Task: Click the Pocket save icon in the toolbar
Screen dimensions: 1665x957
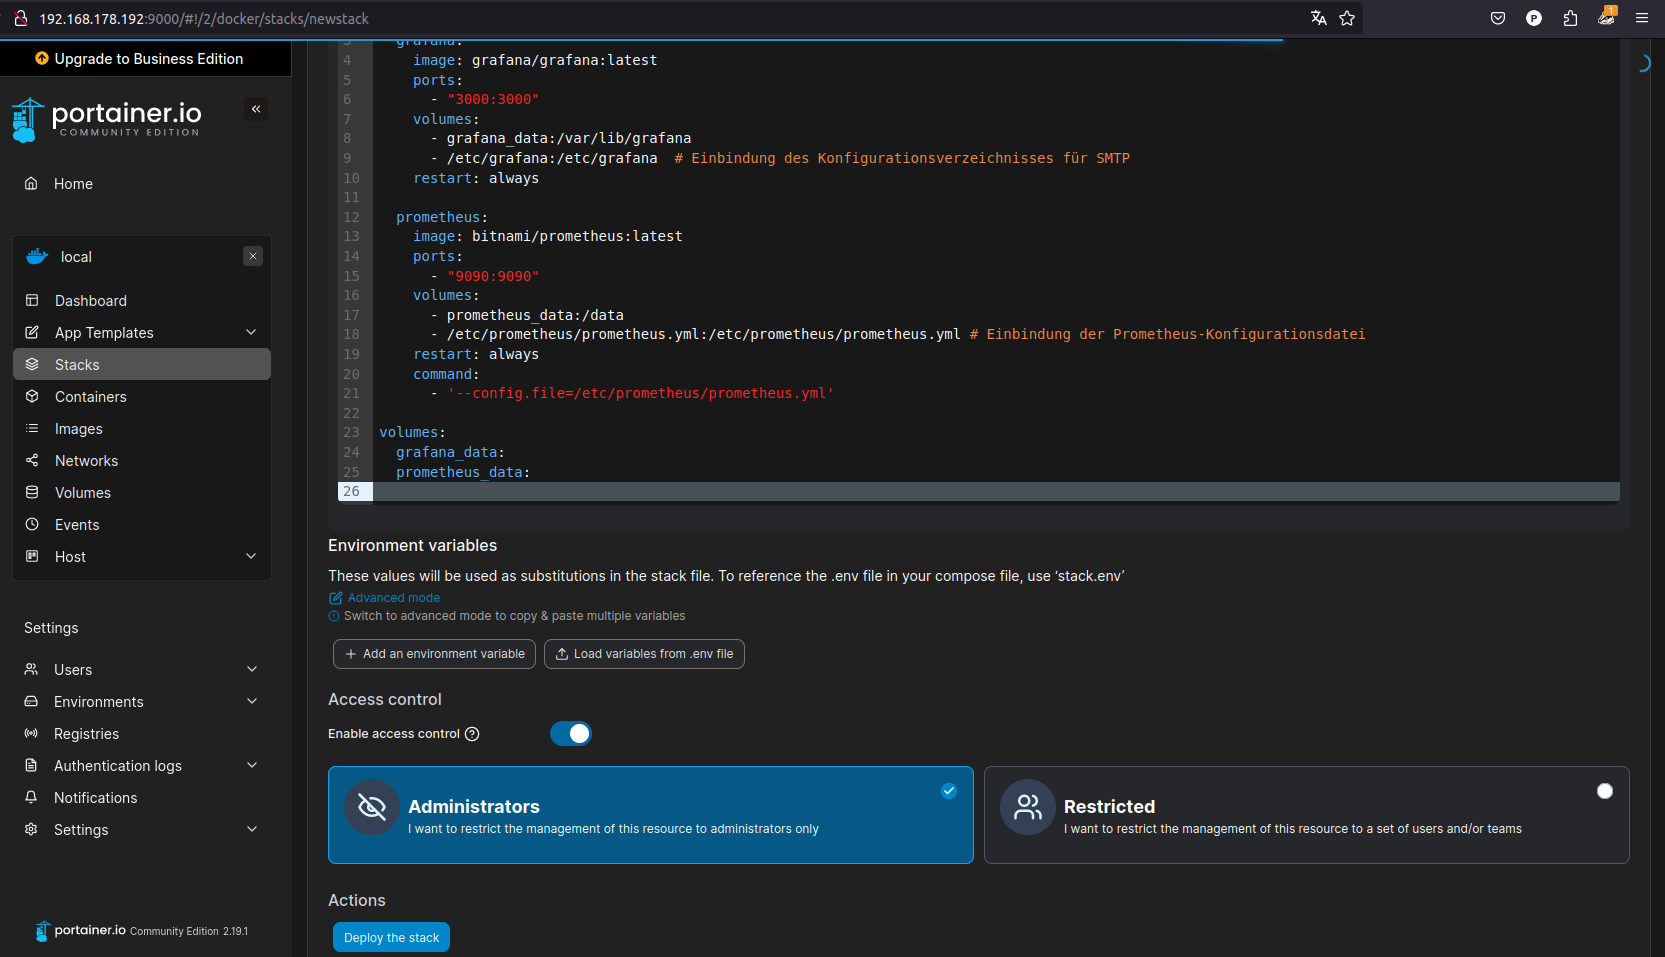Action: pos(1498,18)
